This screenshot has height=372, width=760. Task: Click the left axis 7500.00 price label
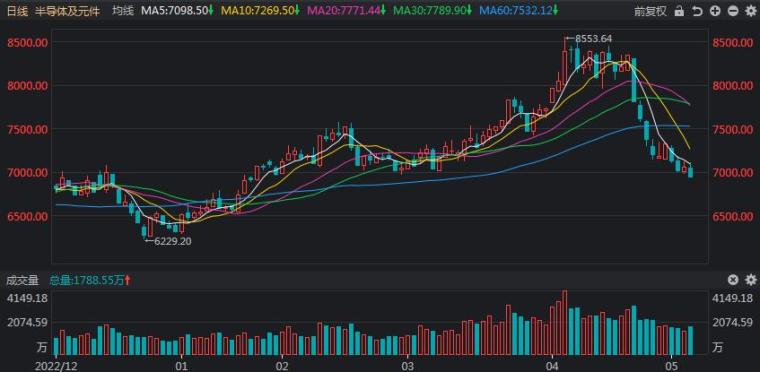(27, 129)
